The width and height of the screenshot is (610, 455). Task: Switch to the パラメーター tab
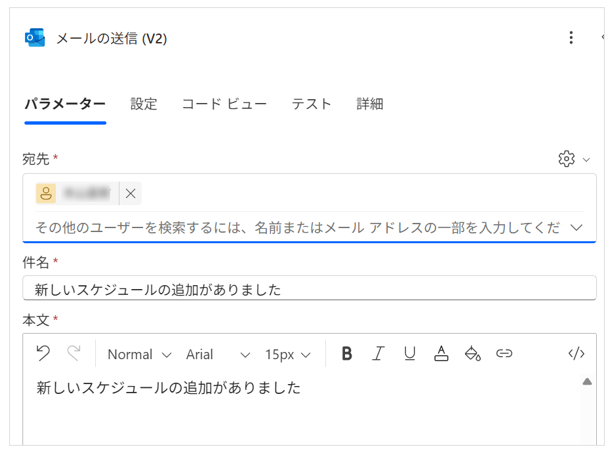[65, 104]
